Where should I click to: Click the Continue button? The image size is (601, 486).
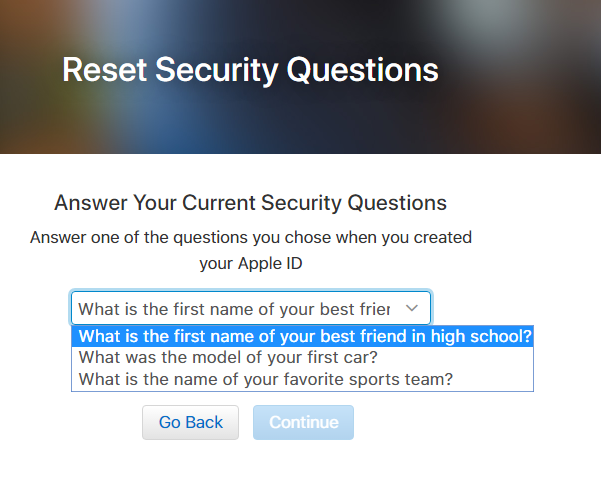pyautogui.click(x=303, y=422)
